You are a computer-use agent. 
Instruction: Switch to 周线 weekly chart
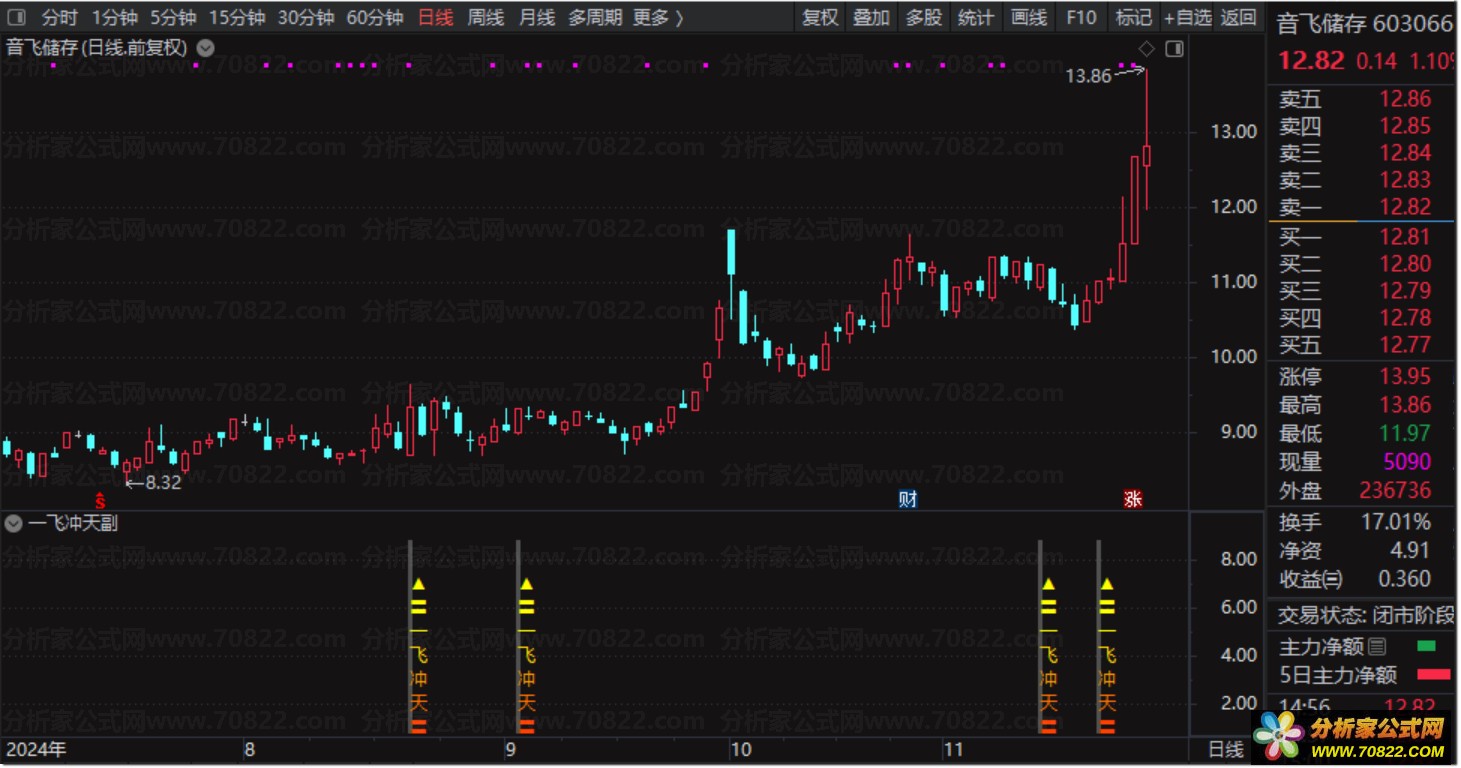click(x=486, y=18)
